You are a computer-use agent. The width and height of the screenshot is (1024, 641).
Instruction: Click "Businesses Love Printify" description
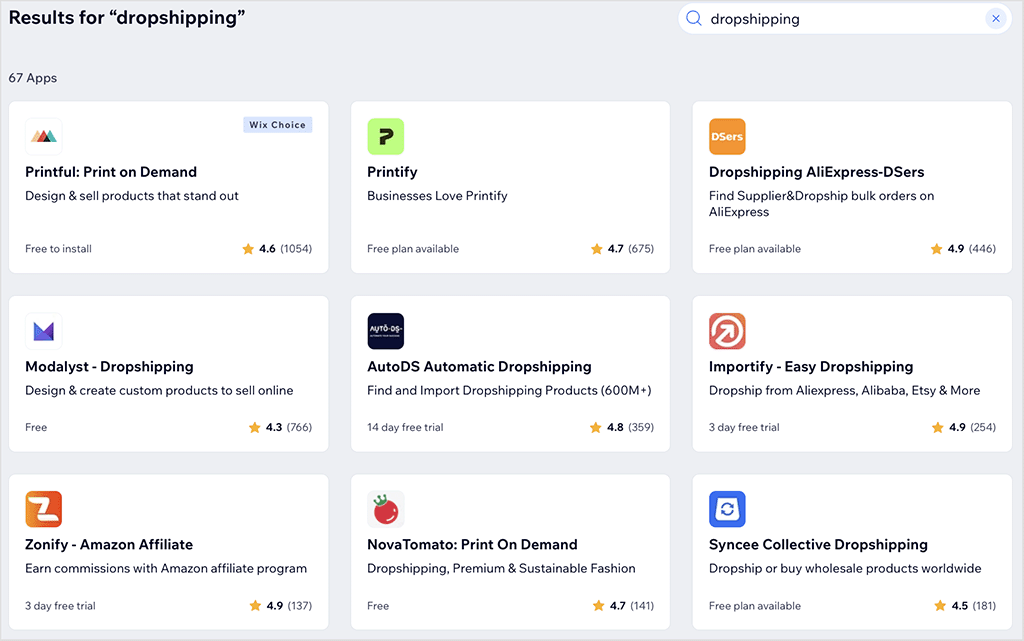[437, 196]
